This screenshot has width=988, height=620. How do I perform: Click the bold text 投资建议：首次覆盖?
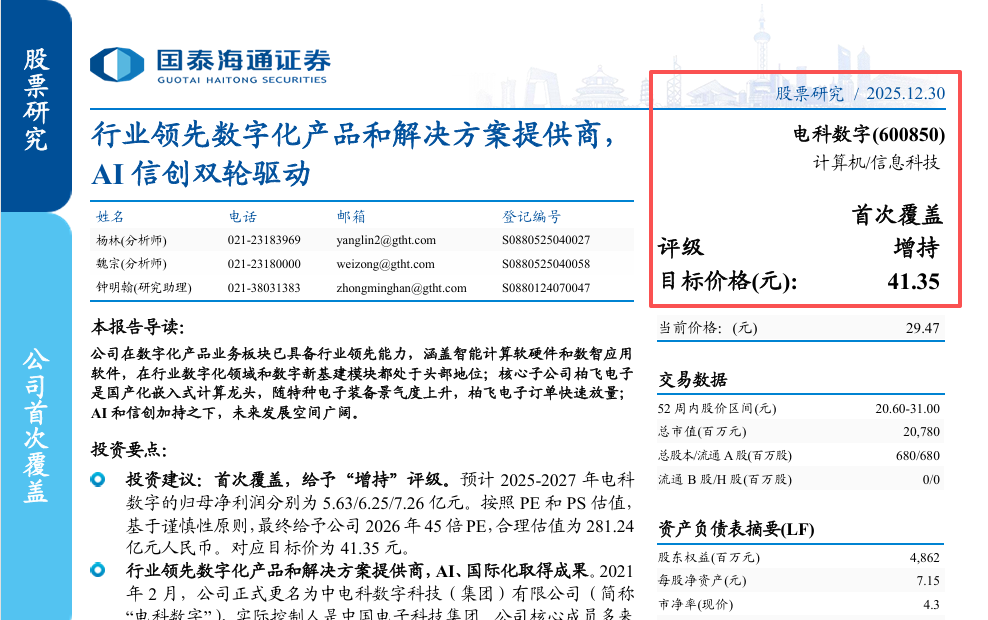[204, 480]
